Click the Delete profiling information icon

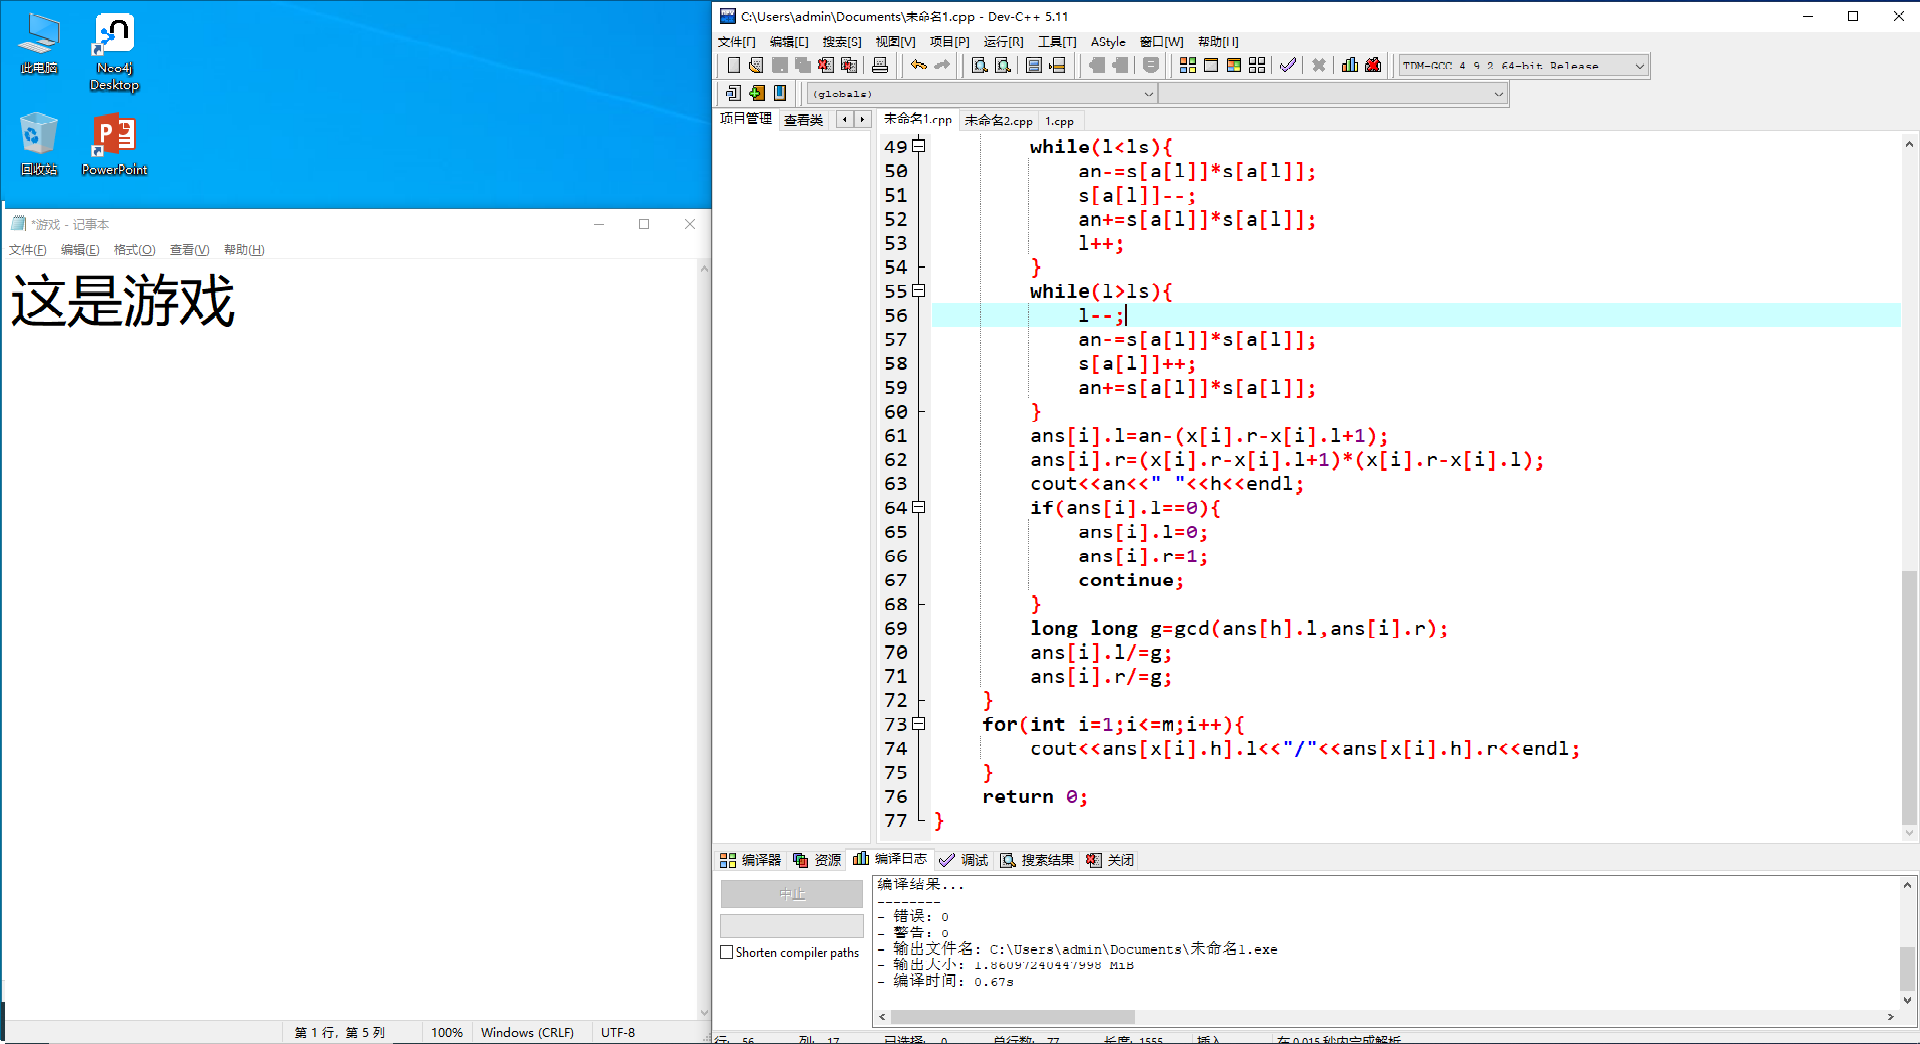(x=1373, y=65)
